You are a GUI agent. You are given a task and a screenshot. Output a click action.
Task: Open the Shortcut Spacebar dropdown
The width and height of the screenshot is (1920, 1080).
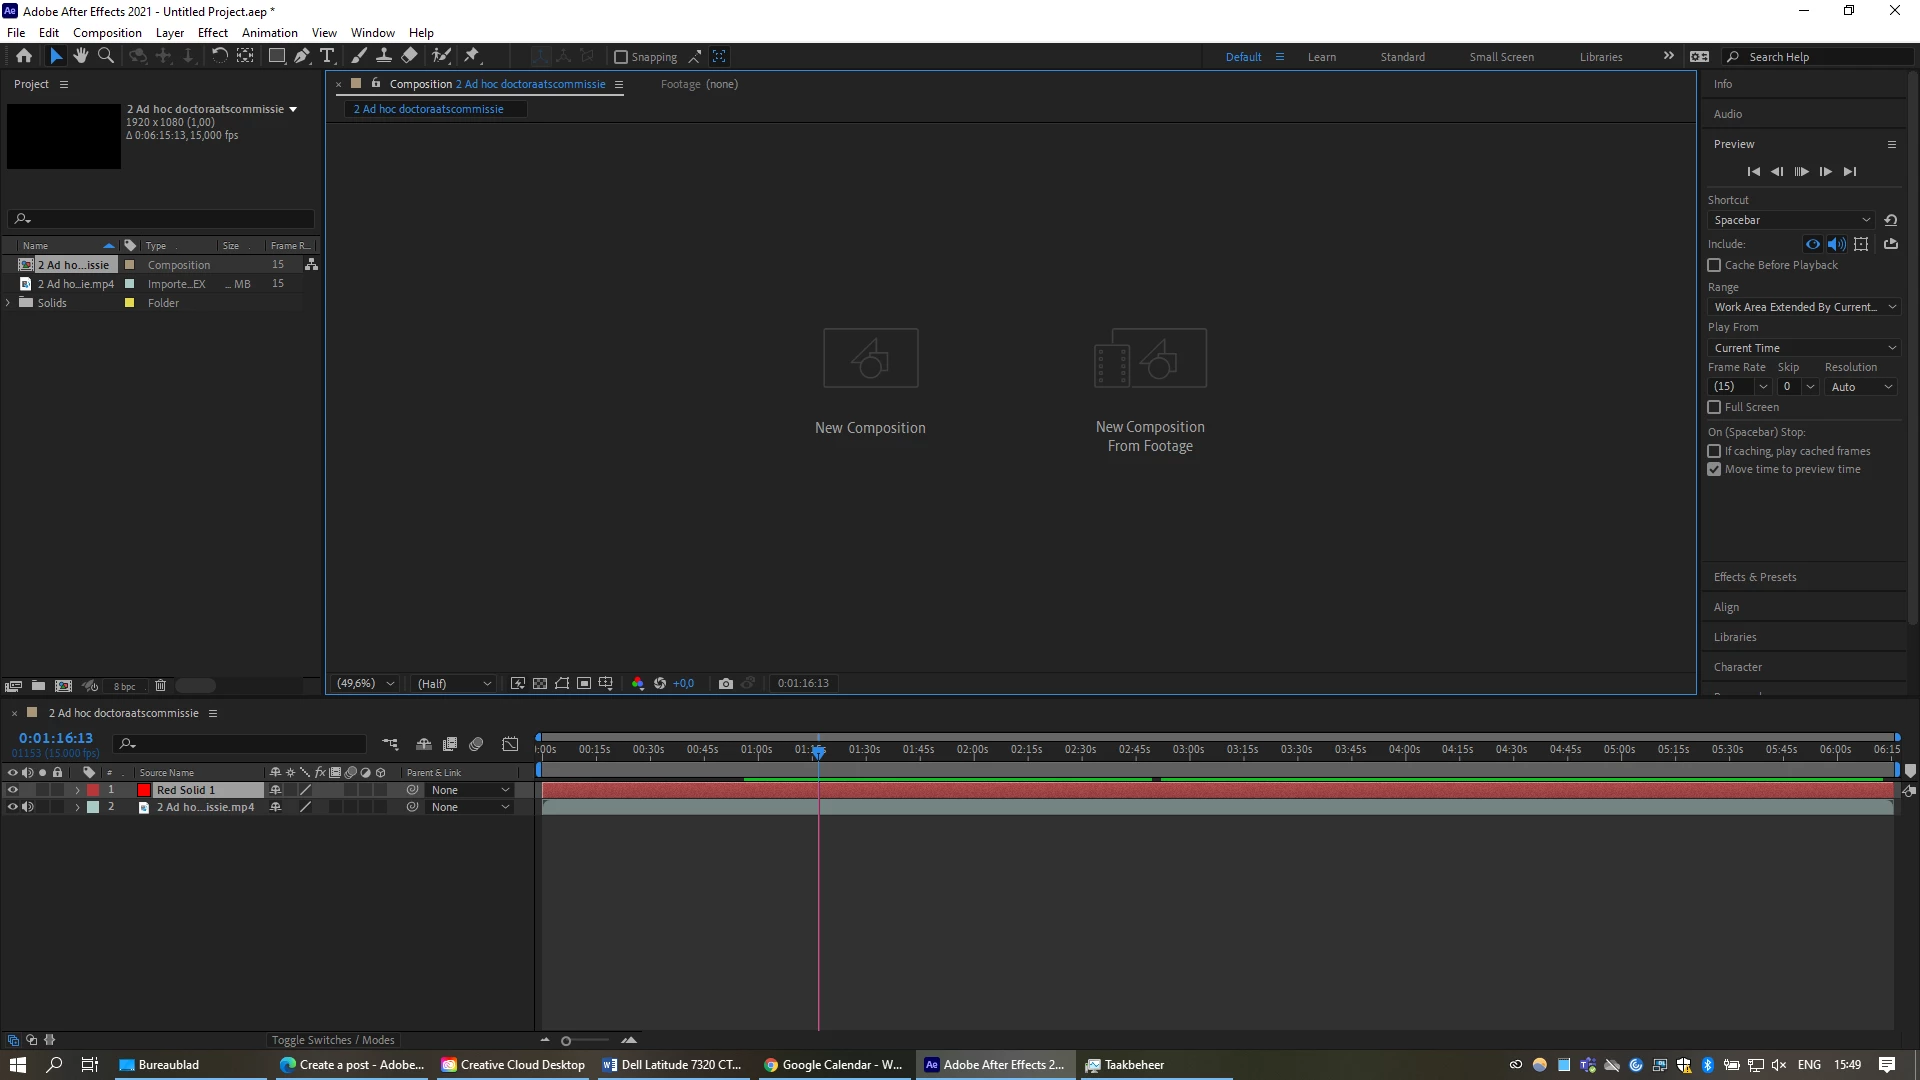pos(1791,220)
